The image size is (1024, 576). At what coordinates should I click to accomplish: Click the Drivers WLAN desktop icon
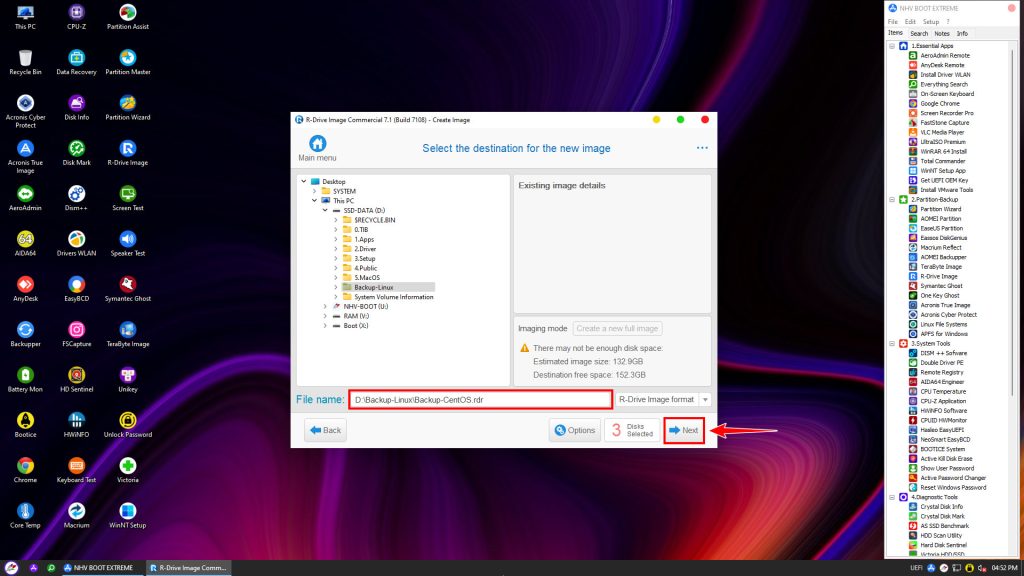pyautogui.click(x=76, y=244)
